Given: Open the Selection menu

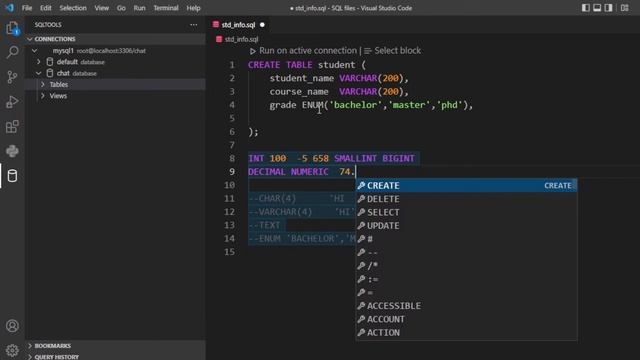Looking at the screenshot, I should 73,8.
